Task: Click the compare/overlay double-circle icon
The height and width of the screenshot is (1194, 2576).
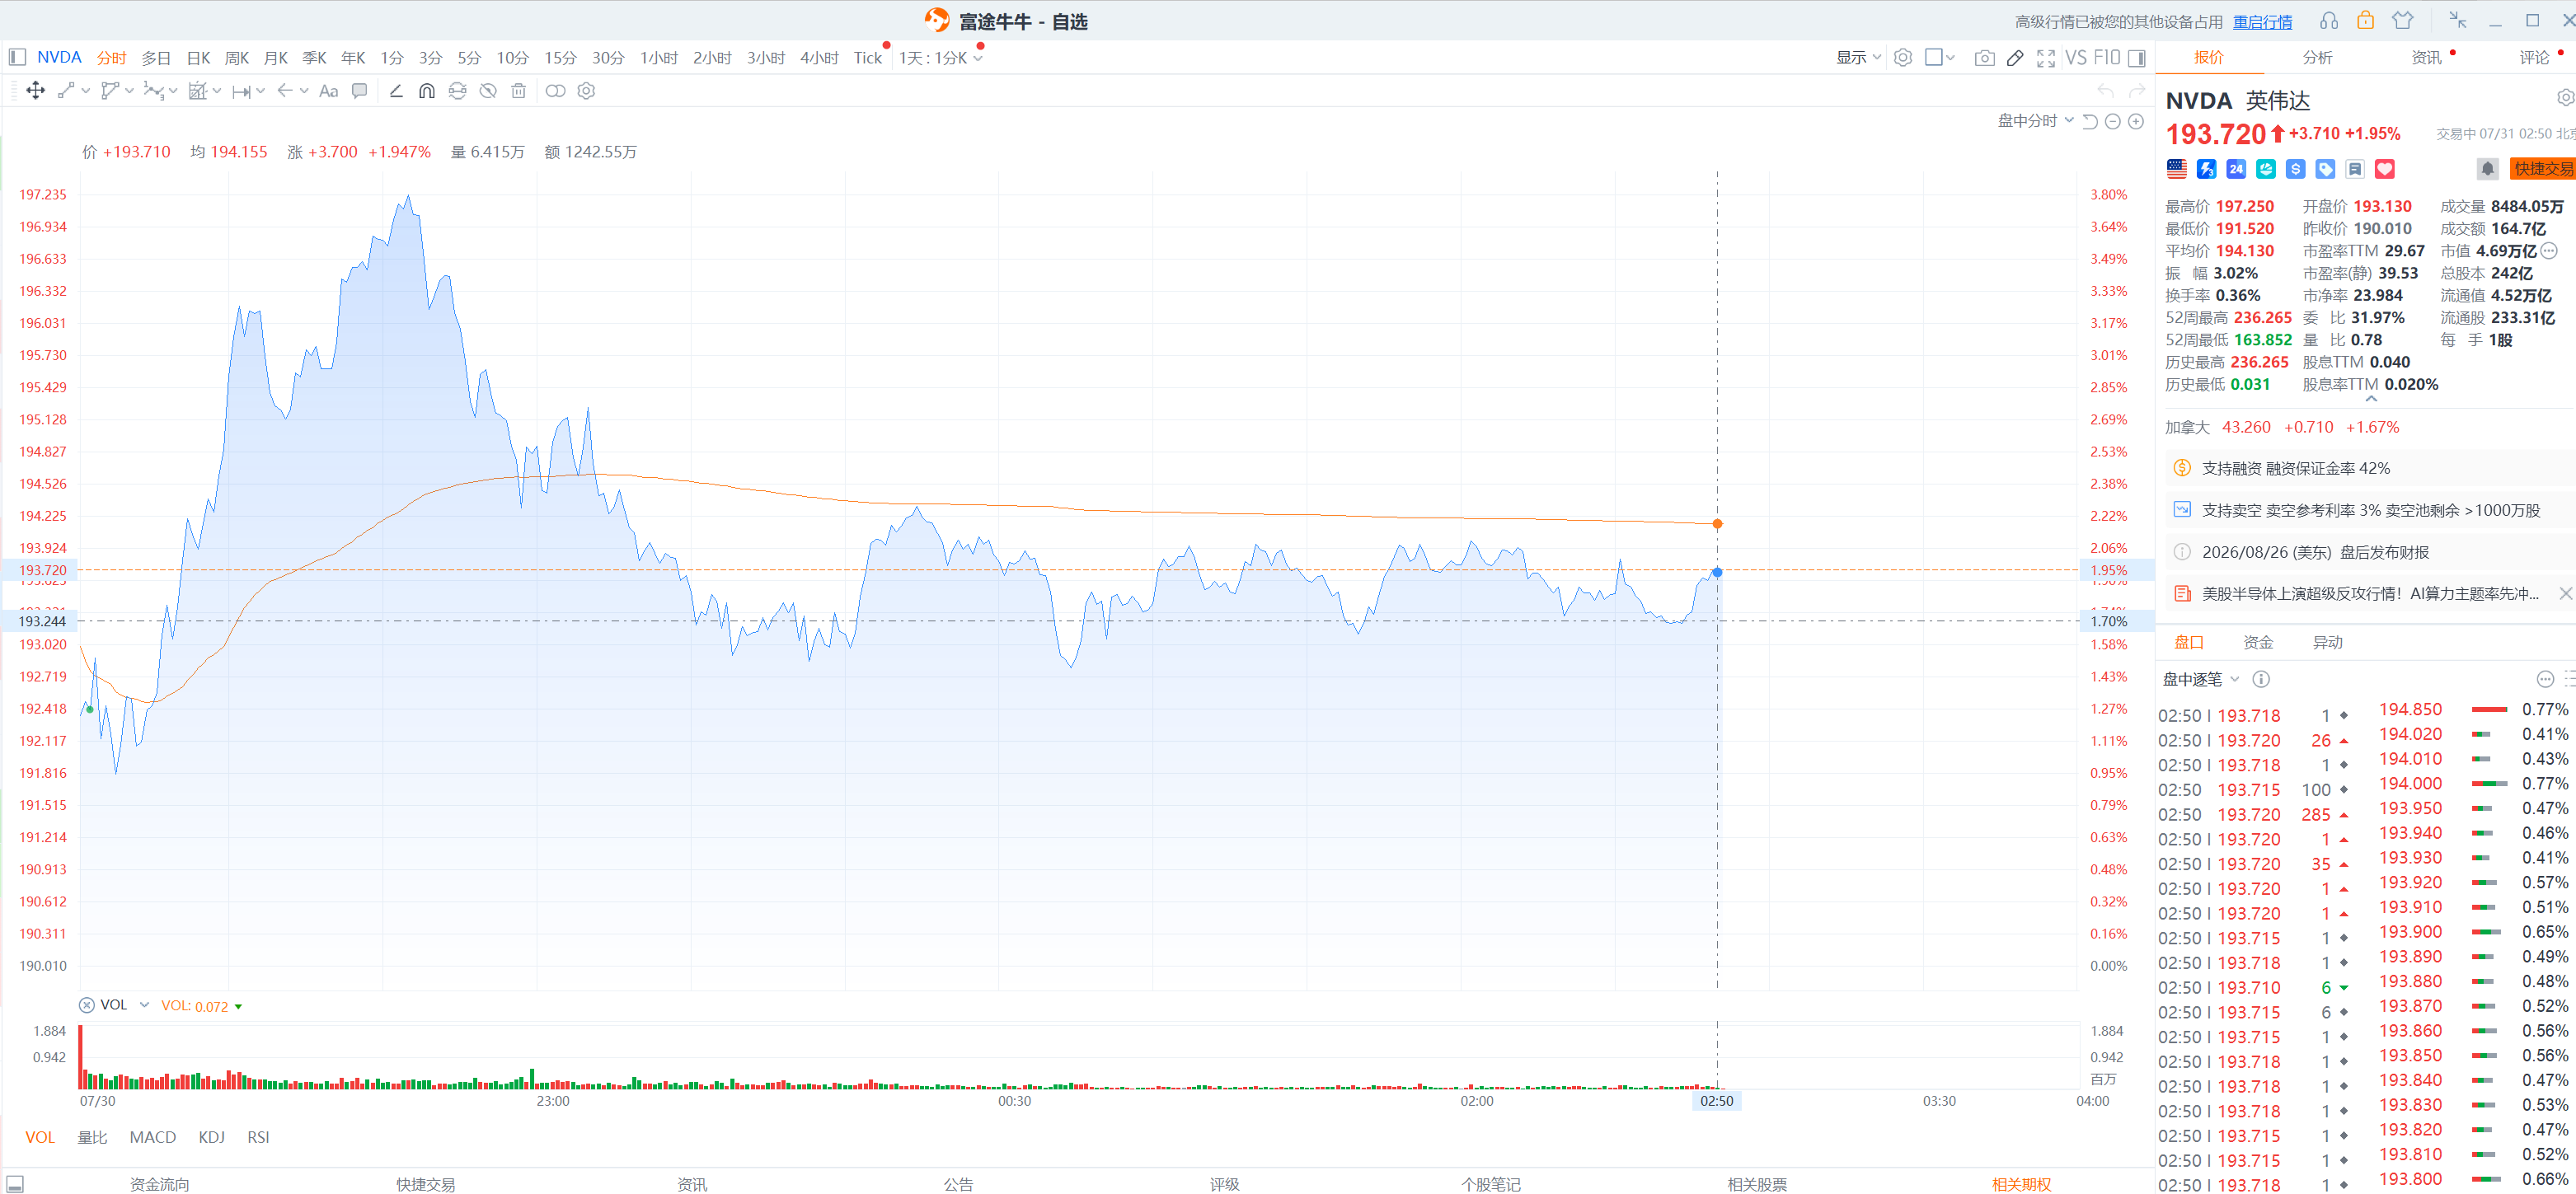Action: 555,91
